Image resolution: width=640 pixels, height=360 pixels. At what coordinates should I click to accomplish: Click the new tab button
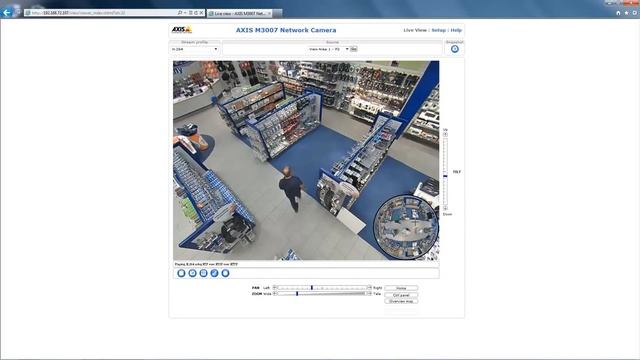(x=278, y=13)
